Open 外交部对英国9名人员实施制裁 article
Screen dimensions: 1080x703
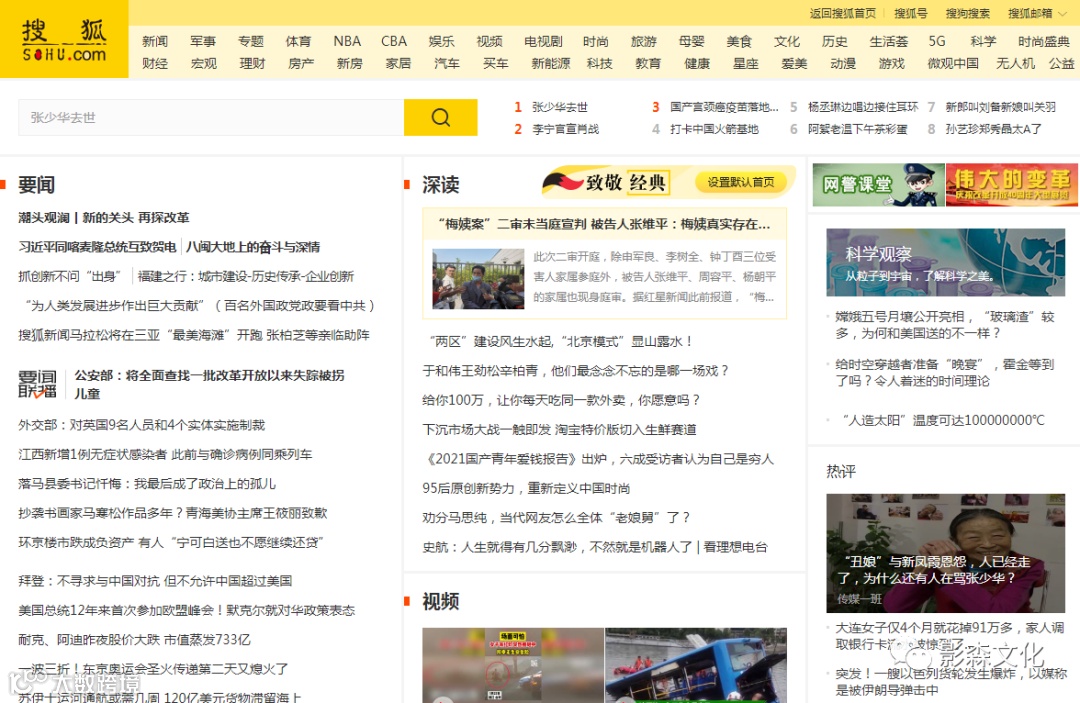pyautogui.click(x=141, y=425)
